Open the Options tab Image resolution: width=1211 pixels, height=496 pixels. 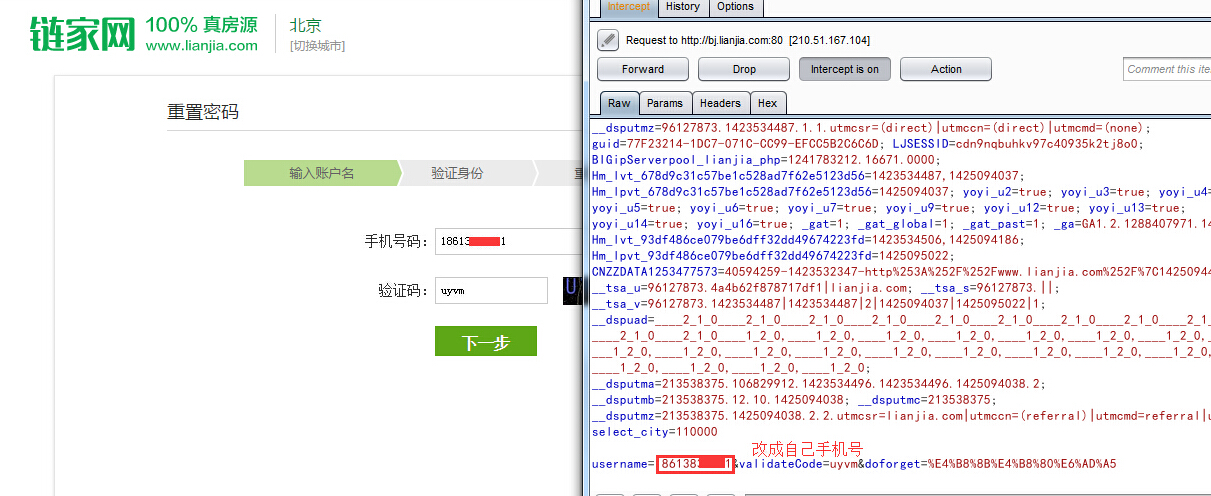pos(735,7)
